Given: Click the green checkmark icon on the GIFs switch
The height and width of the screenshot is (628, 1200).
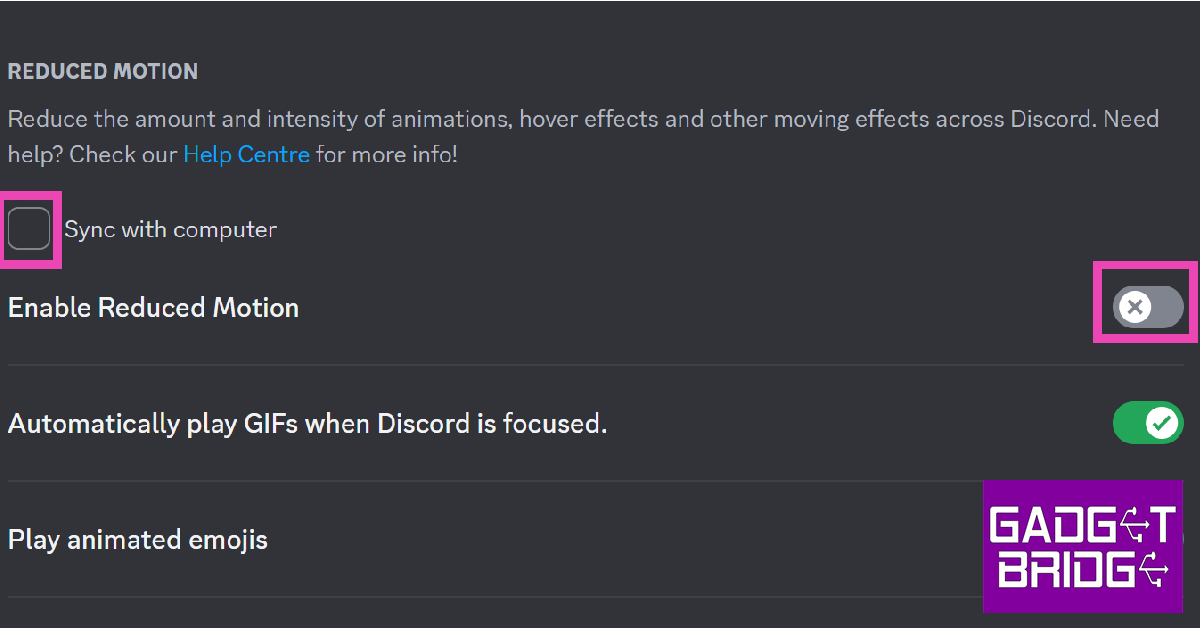Looking at the screenshot, I should [1162, 423].
